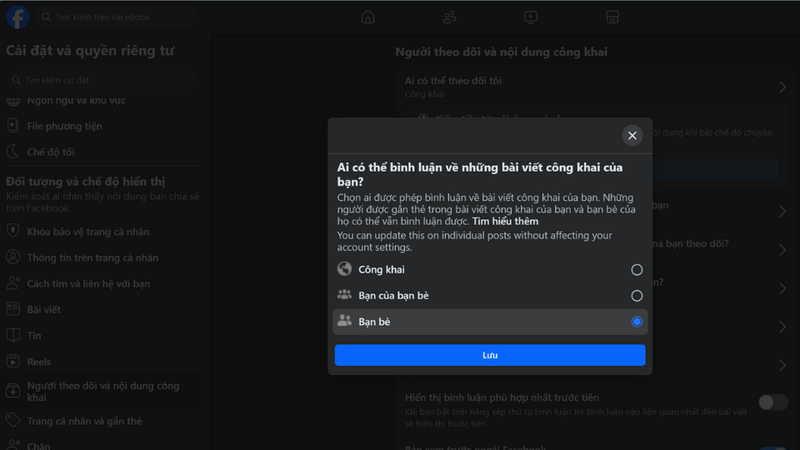Open the Tìm hiểu thêm link
The height and width of the screenshot is (450, 800).
click(x=505, y=221)
